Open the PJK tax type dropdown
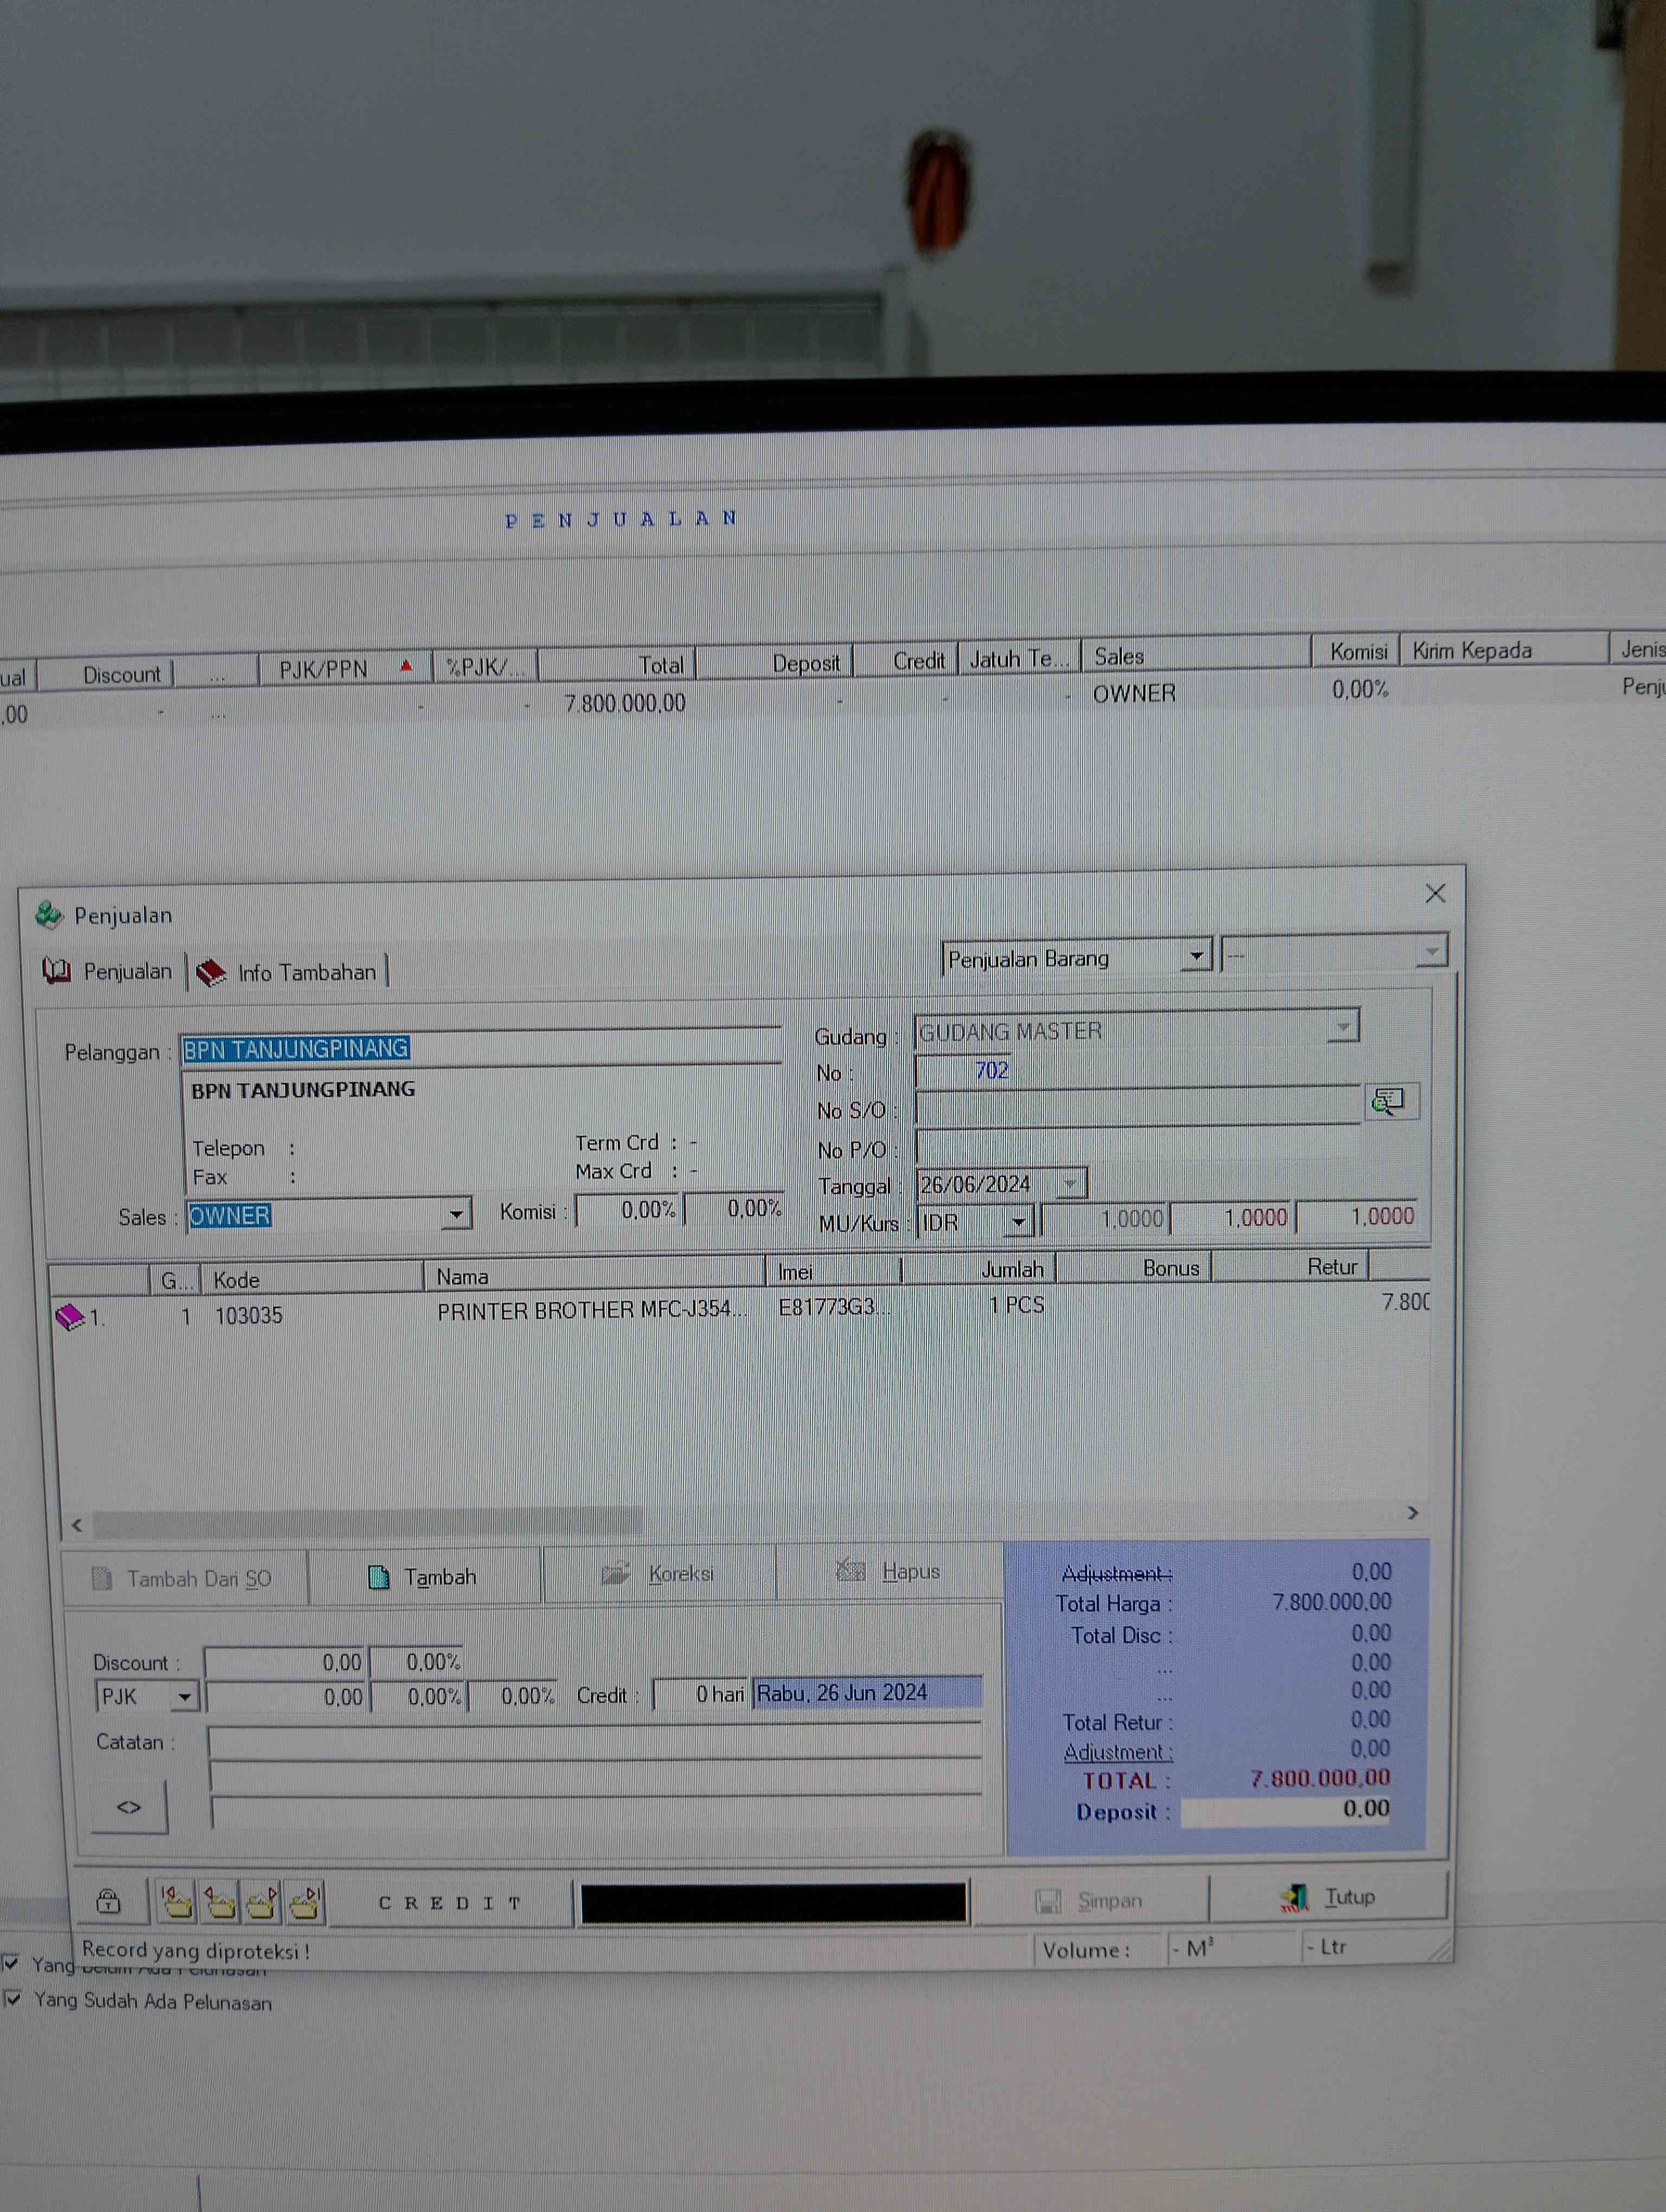The width and height of the screenshot is (1666, 2212). coord(185,1697)
